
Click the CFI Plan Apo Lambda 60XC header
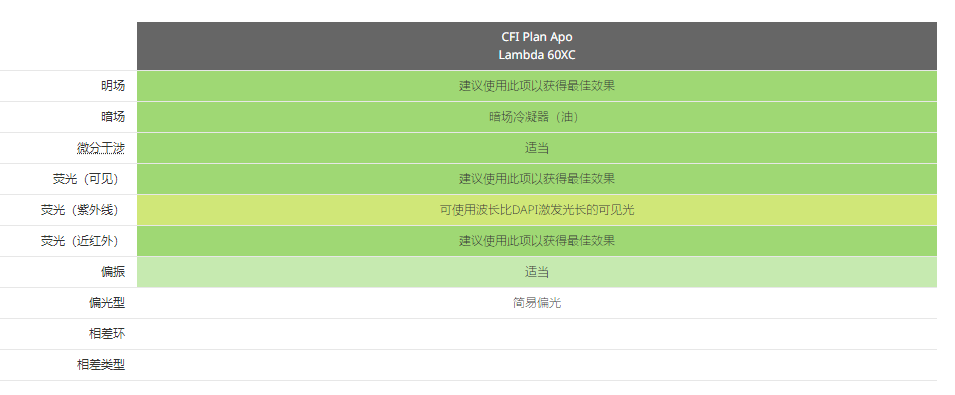tap(537, 46)
